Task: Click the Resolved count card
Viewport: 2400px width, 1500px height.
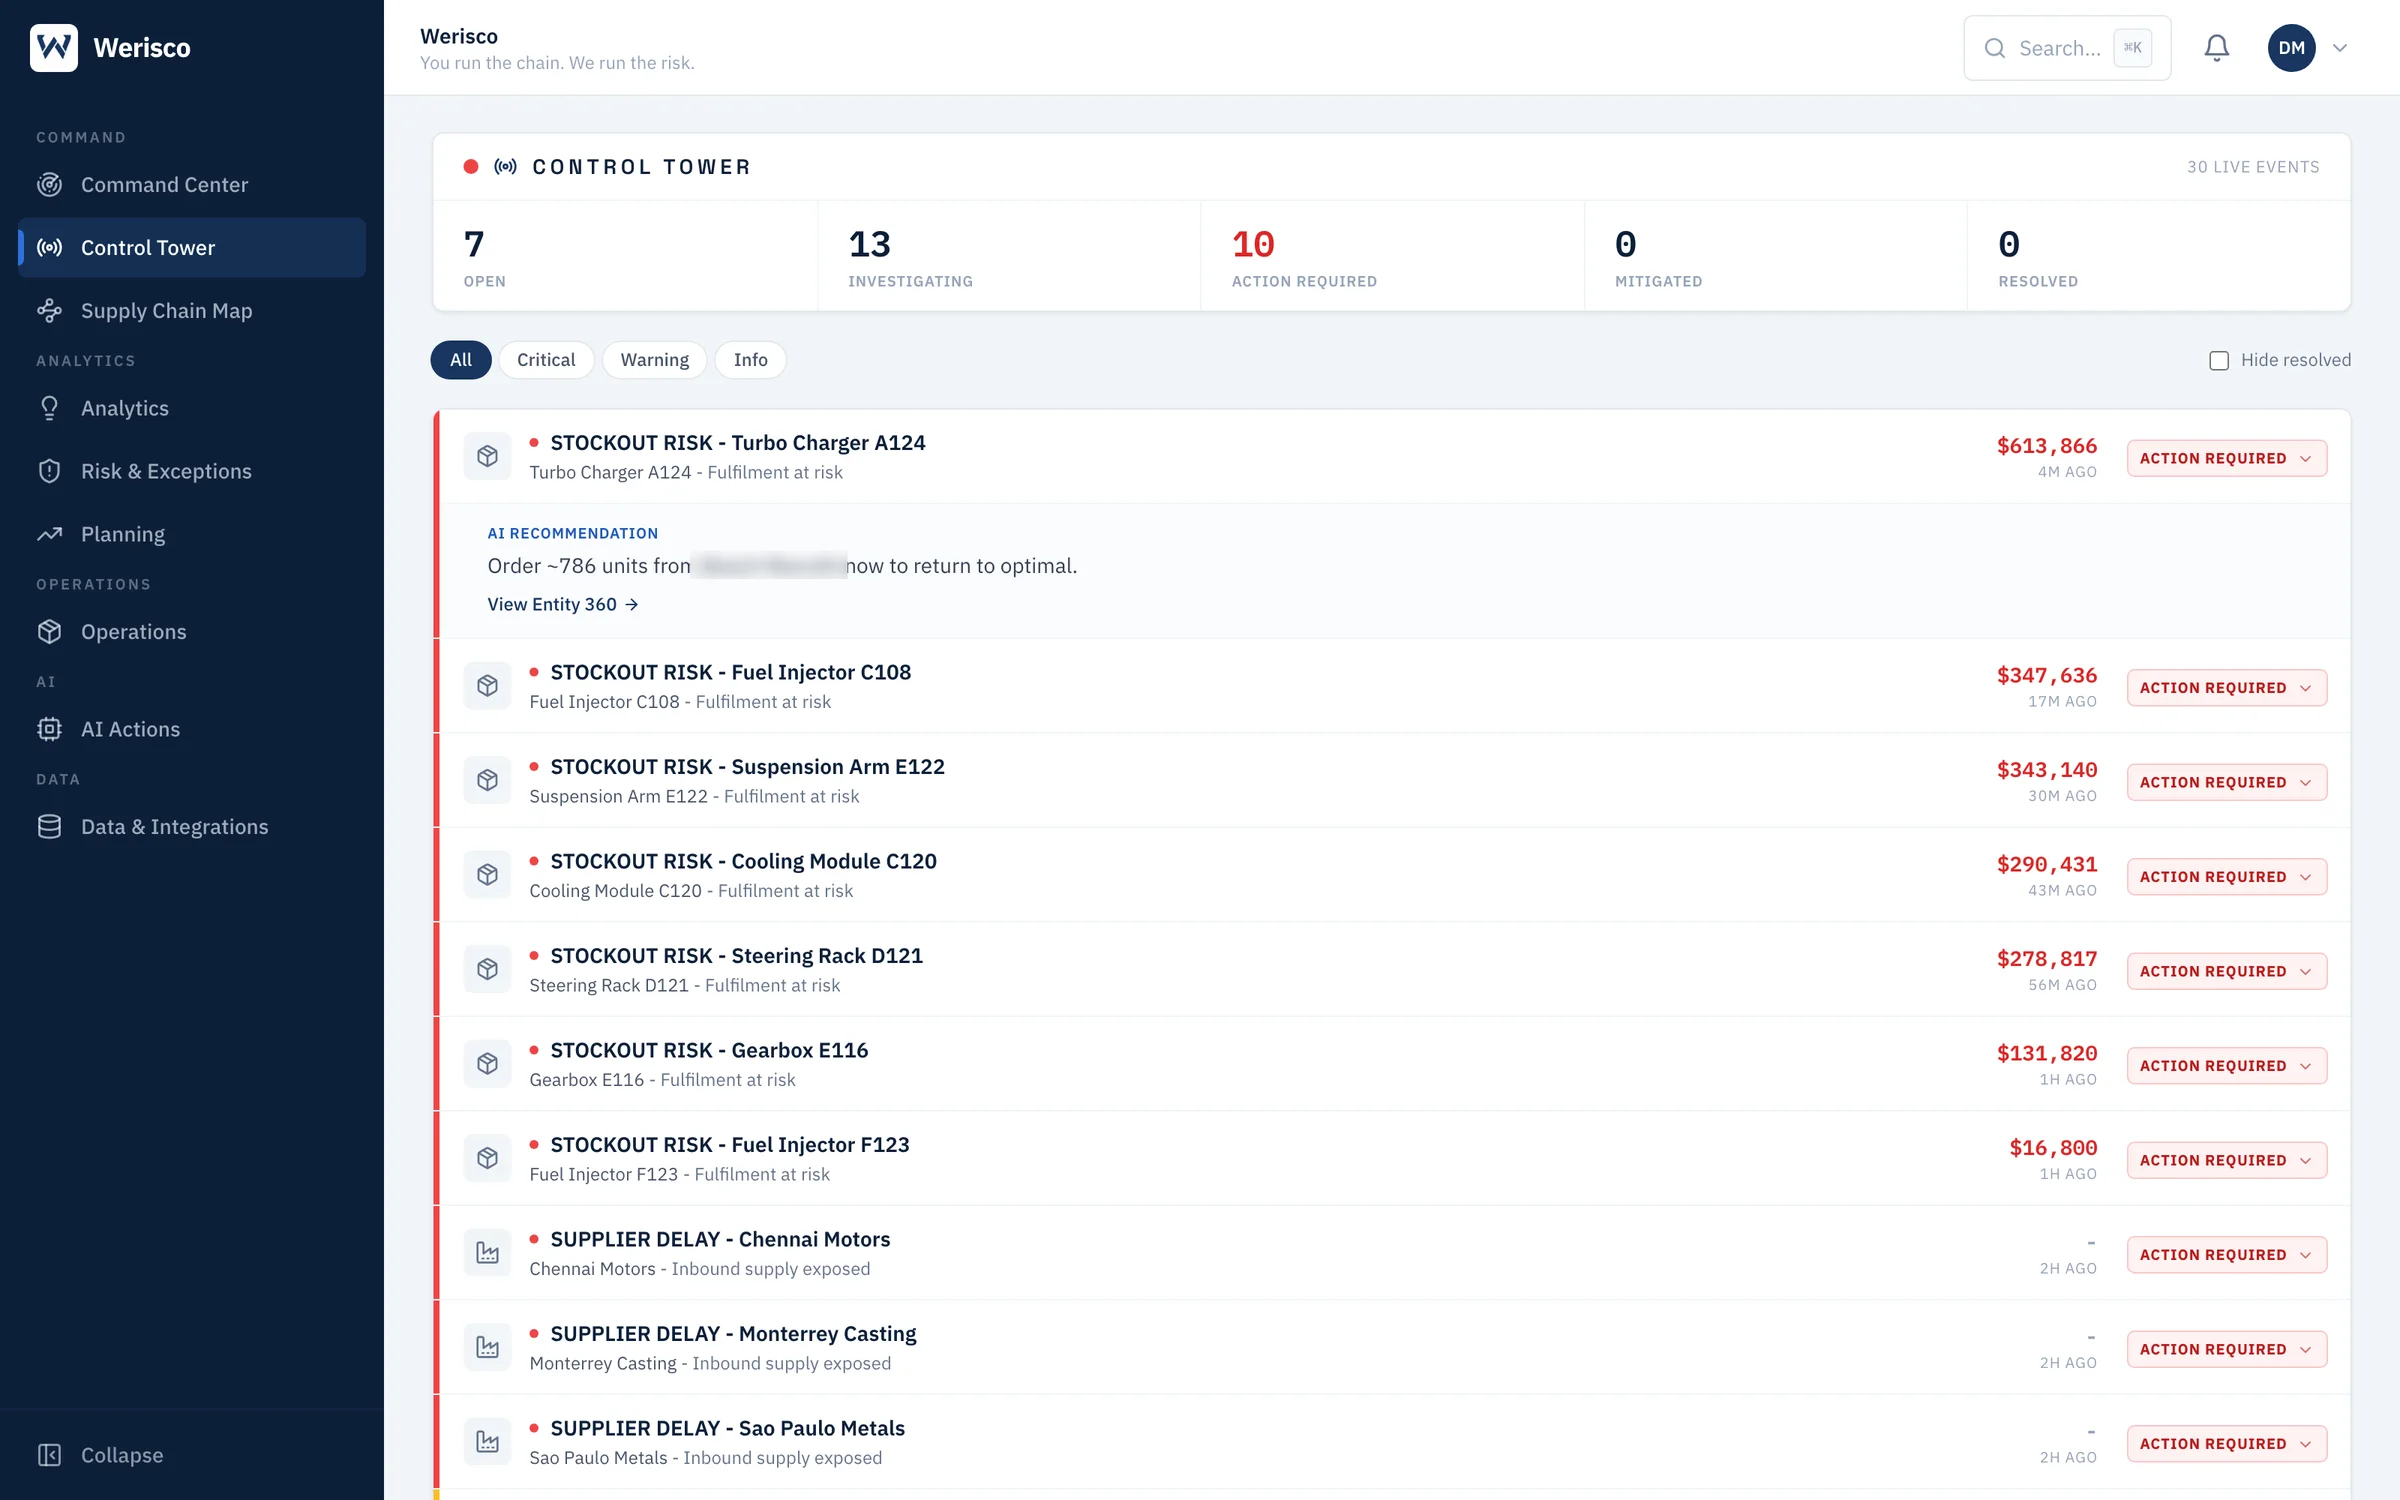Action: pyautogui.click(x=2158, y=256)
